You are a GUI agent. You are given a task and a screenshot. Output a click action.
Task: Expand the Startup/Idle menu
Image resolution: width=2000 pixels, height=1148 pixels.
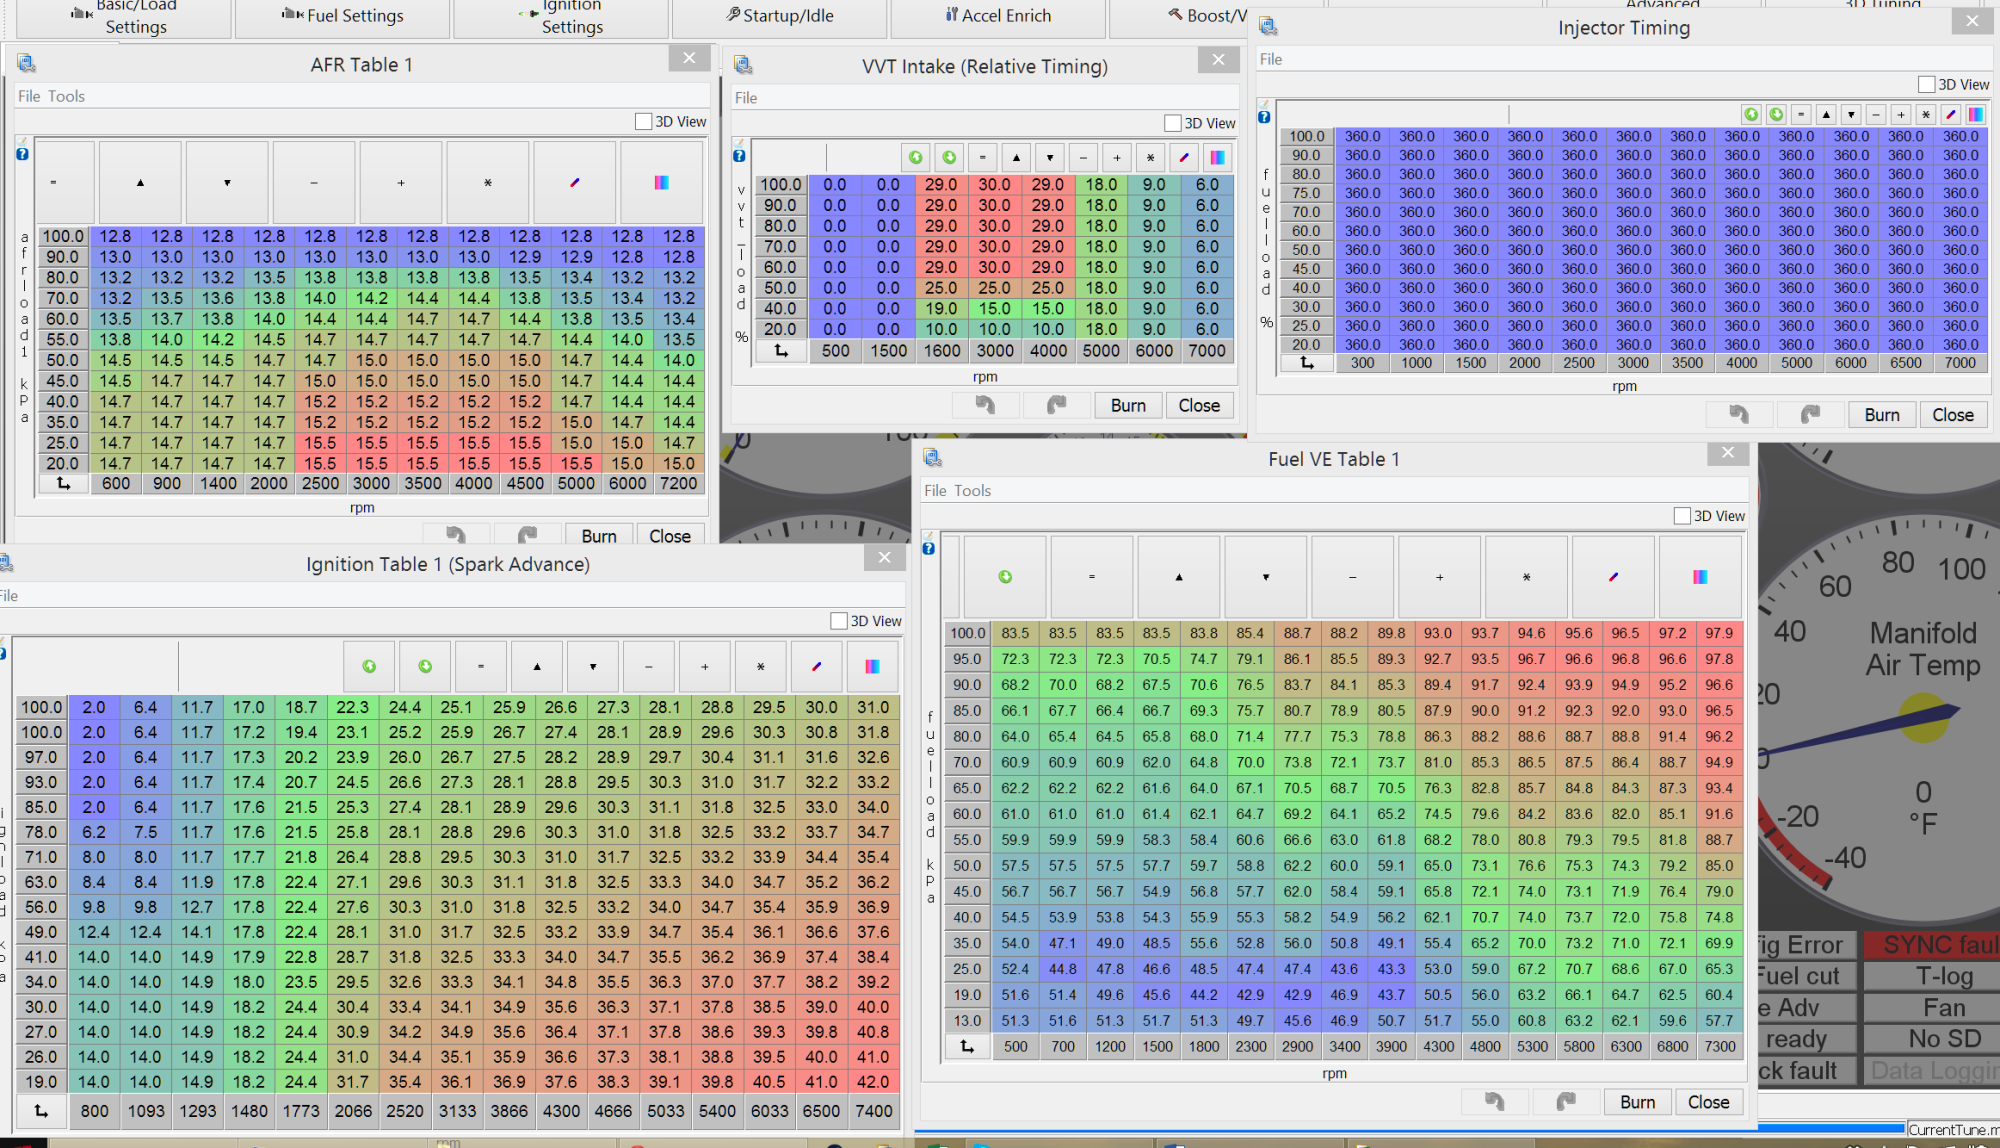click(x=780, y=16)
